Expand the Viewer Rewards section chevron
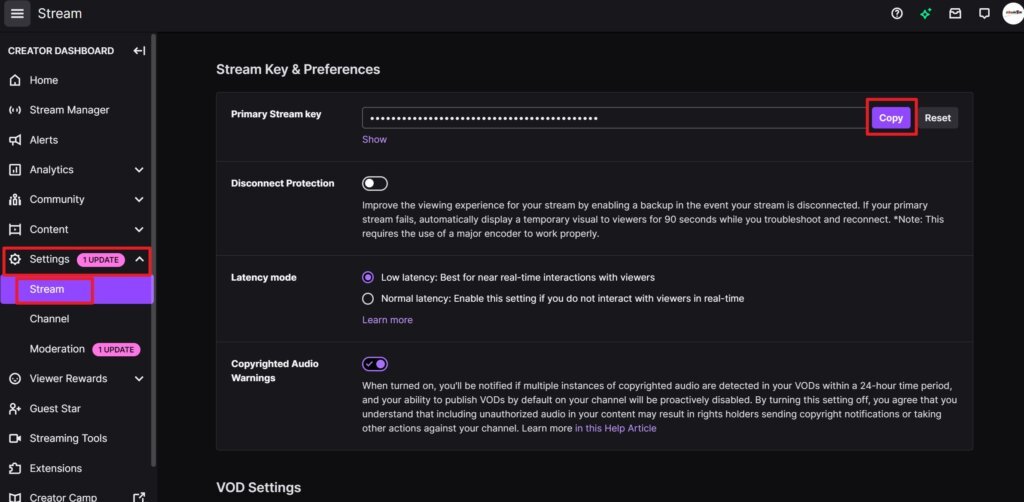1024x502 pixels. coord(139,379)
